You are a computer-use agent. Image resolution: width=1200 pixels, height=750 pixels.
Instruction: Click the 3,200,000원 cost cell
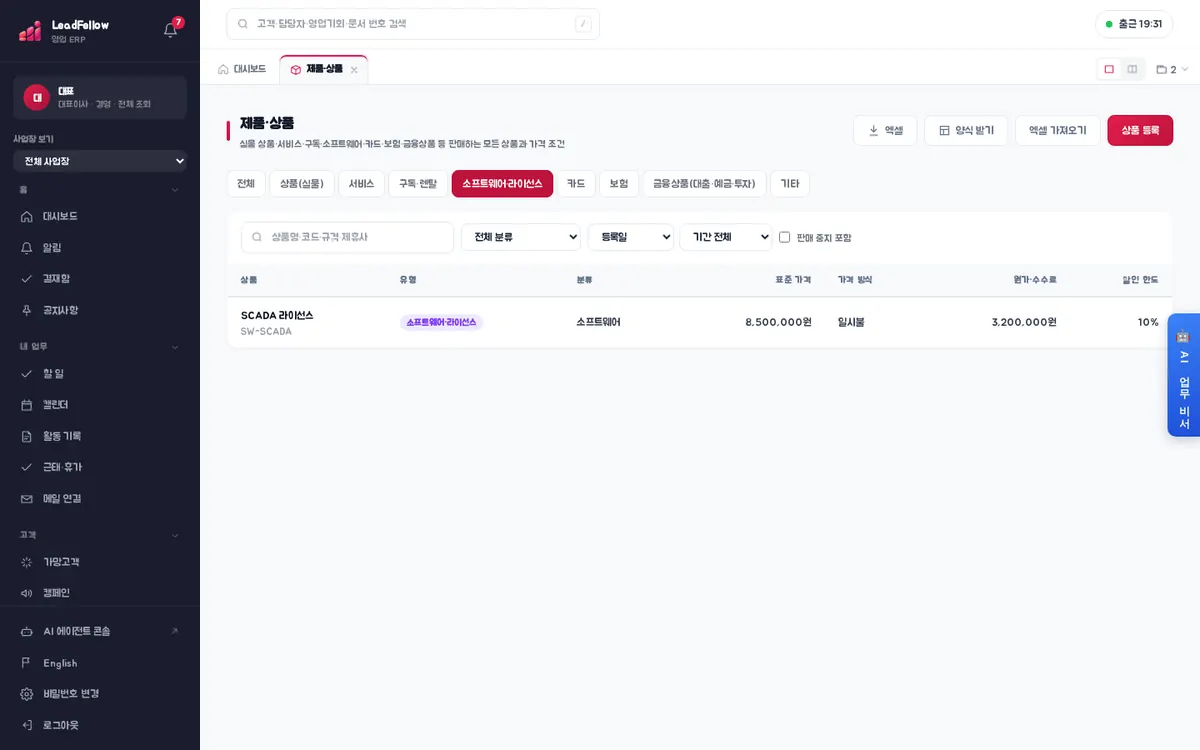tap(1024, 322)
